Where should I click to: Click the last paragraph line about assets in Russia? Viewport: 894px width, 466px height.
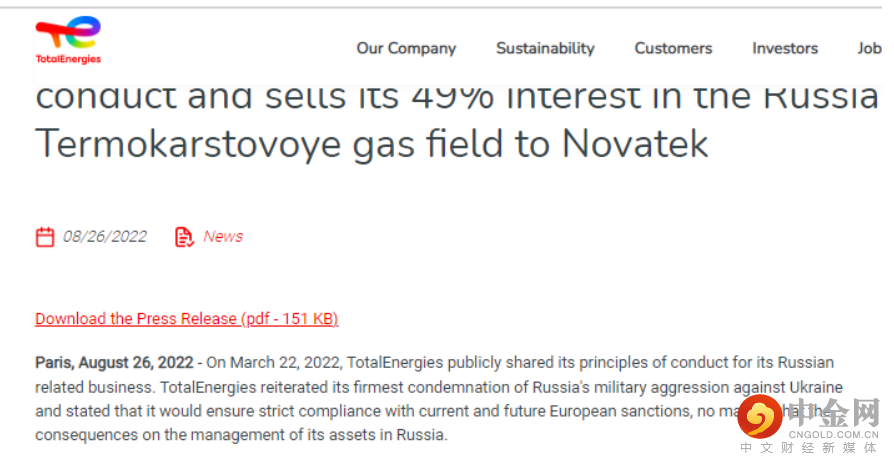pyautogui.click(x=241, y=435)
